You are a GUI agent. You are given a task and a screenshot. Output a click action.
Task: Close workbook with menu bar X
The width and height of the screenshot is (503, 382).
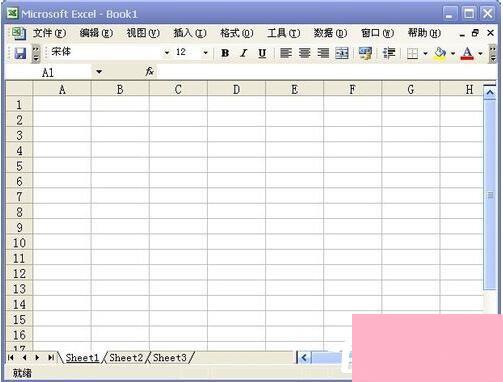click(490, 33)
